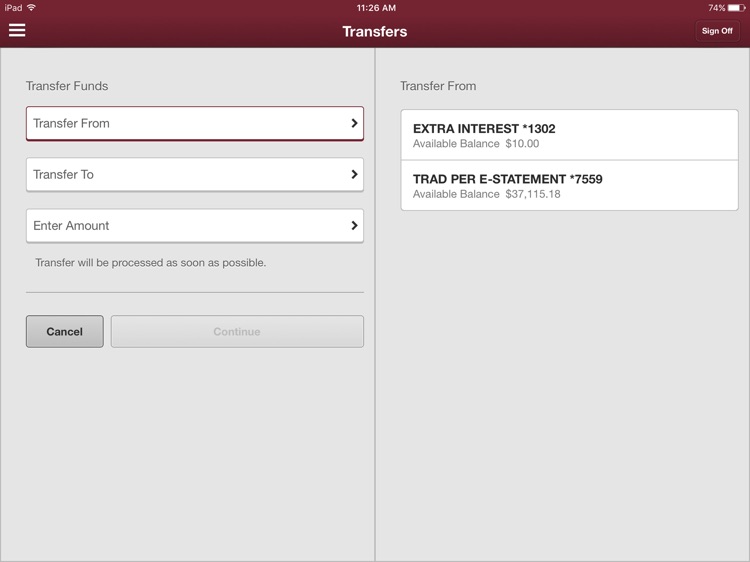Open the Enter Amount field

click(195, 226)
